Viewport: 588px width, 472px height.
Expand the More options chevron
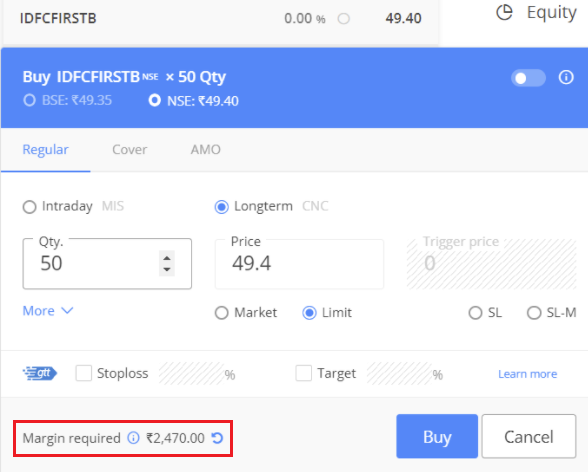pos(48,311)
